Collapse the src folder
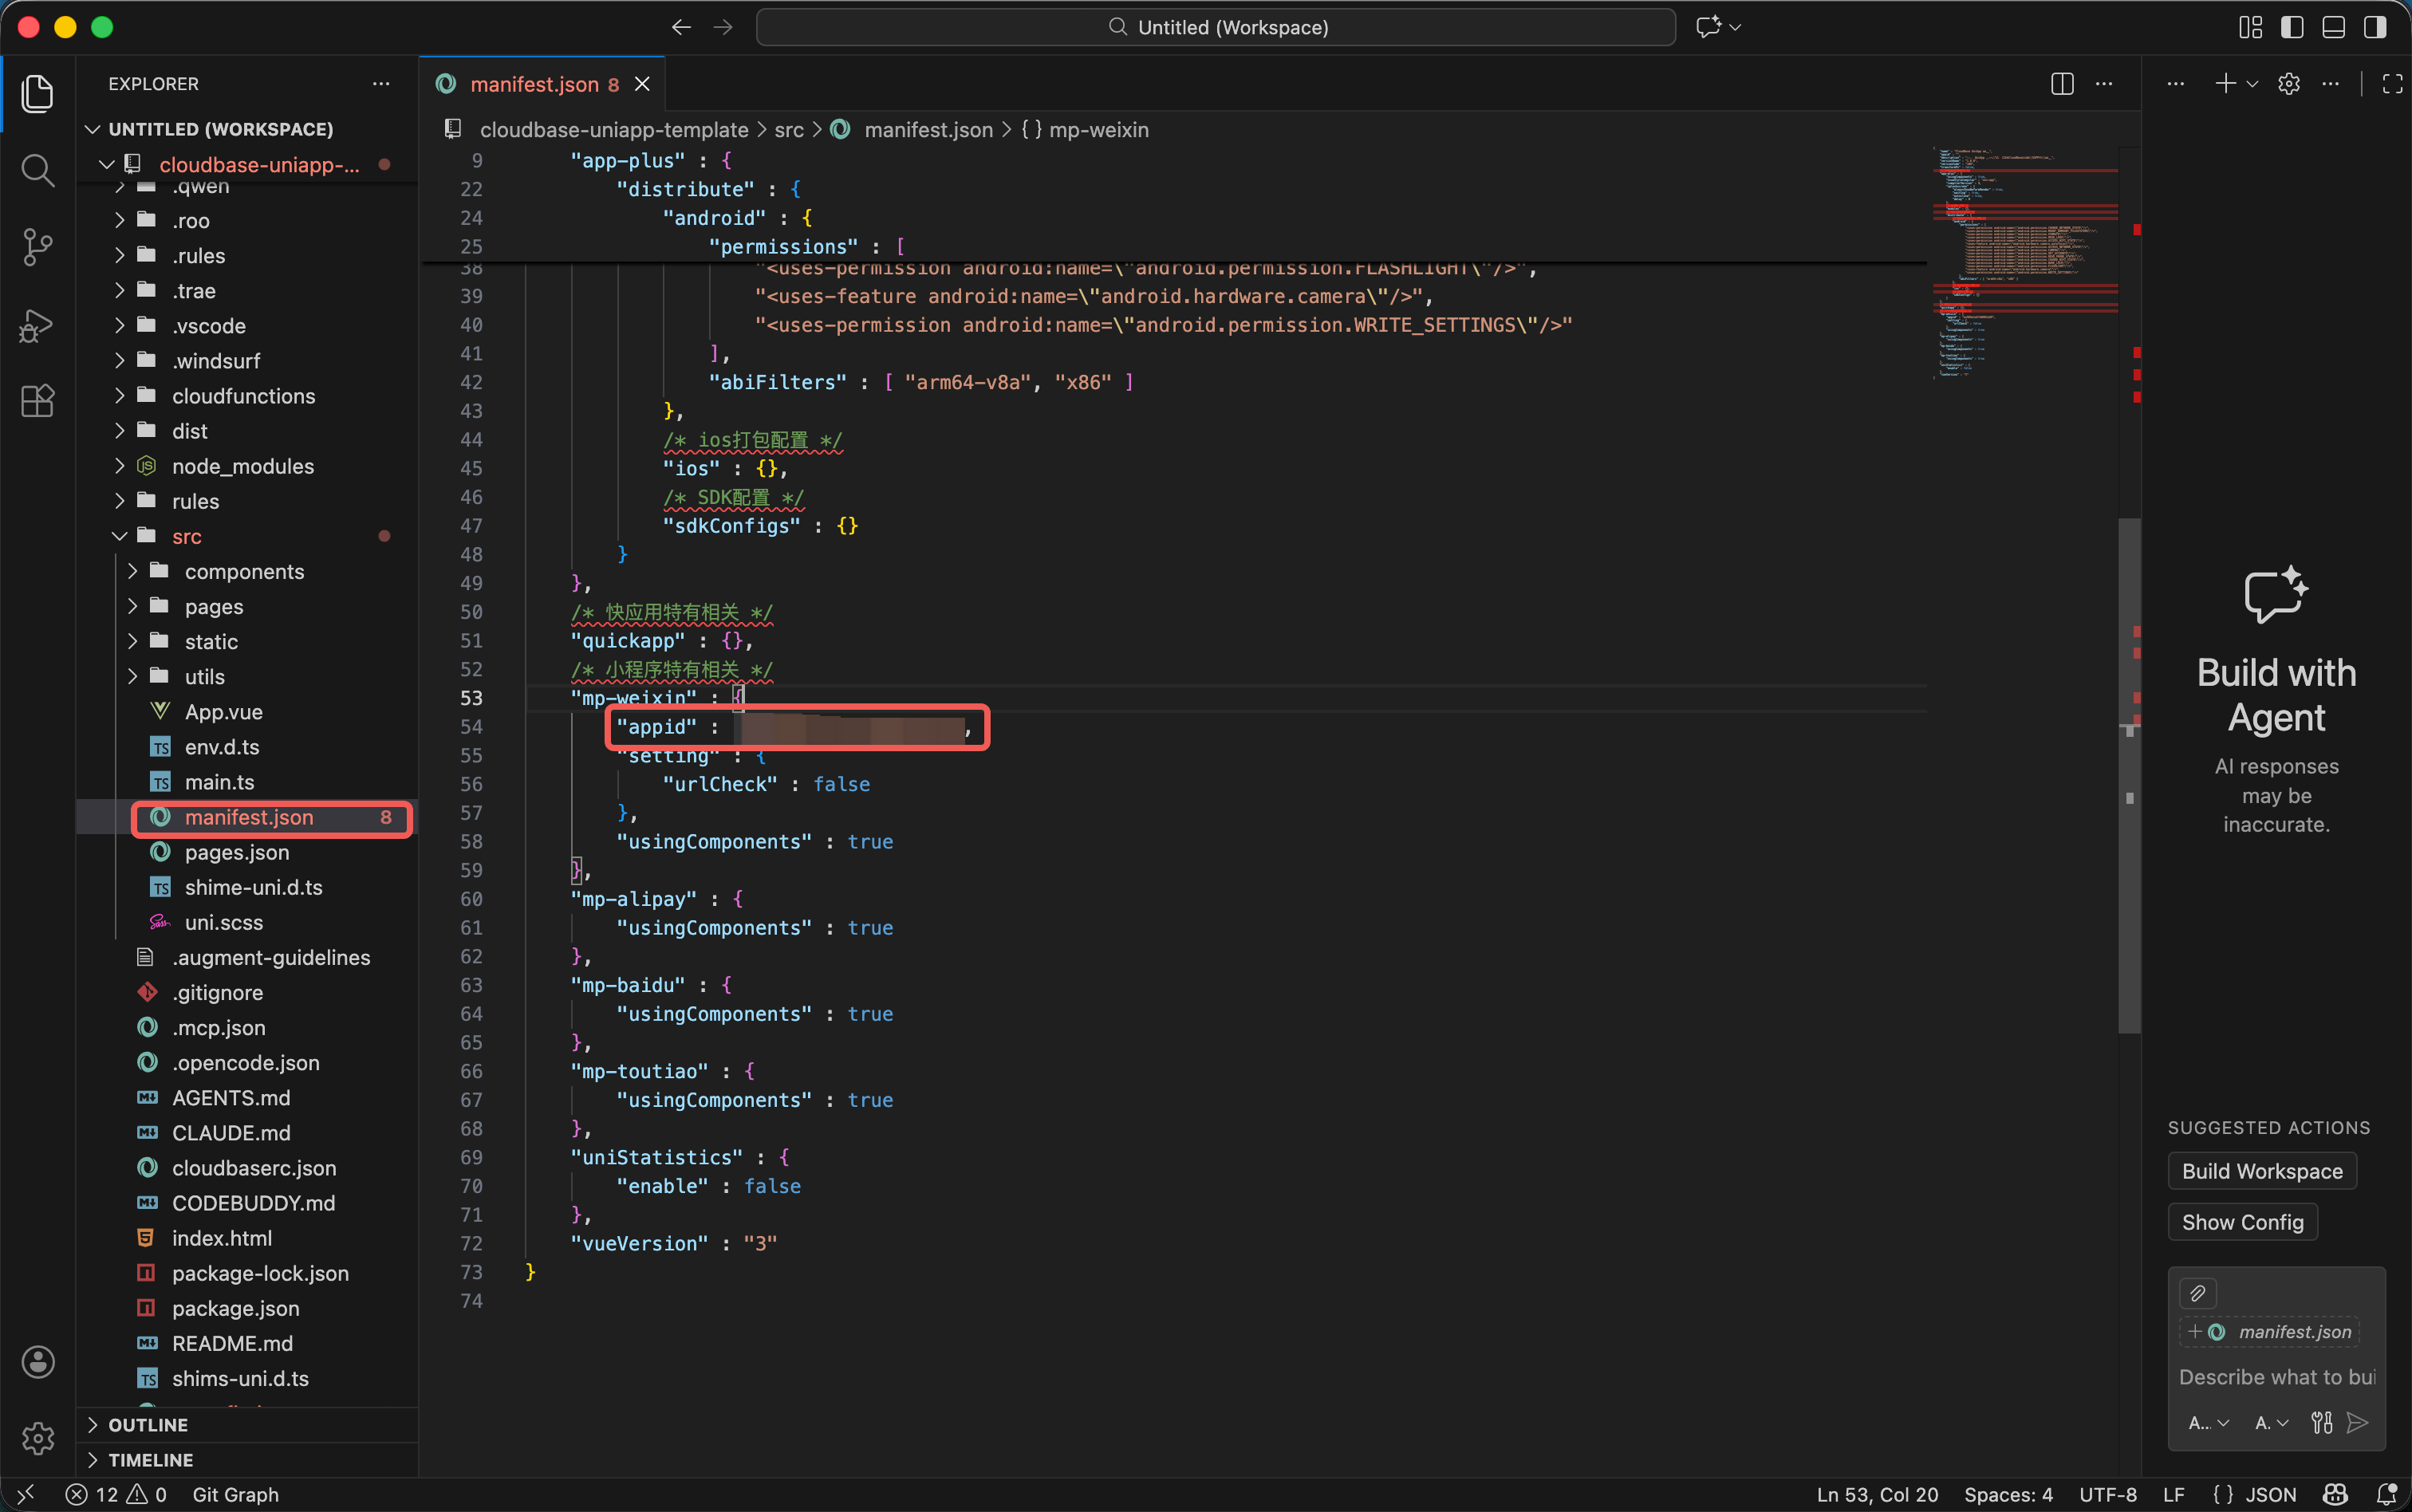The width and height of the screenshot is (2412, 1512). [x=186, y=536]
